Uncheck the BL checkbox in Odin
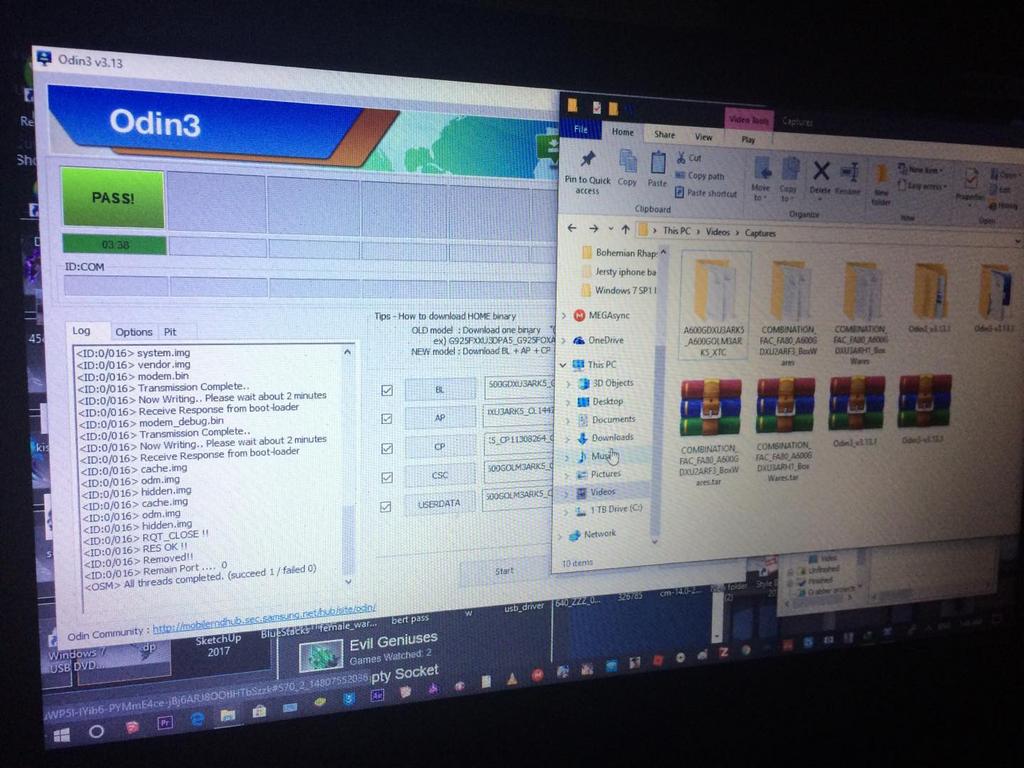This screenshot has height=768, width=1024. click(x=387, y=390)
